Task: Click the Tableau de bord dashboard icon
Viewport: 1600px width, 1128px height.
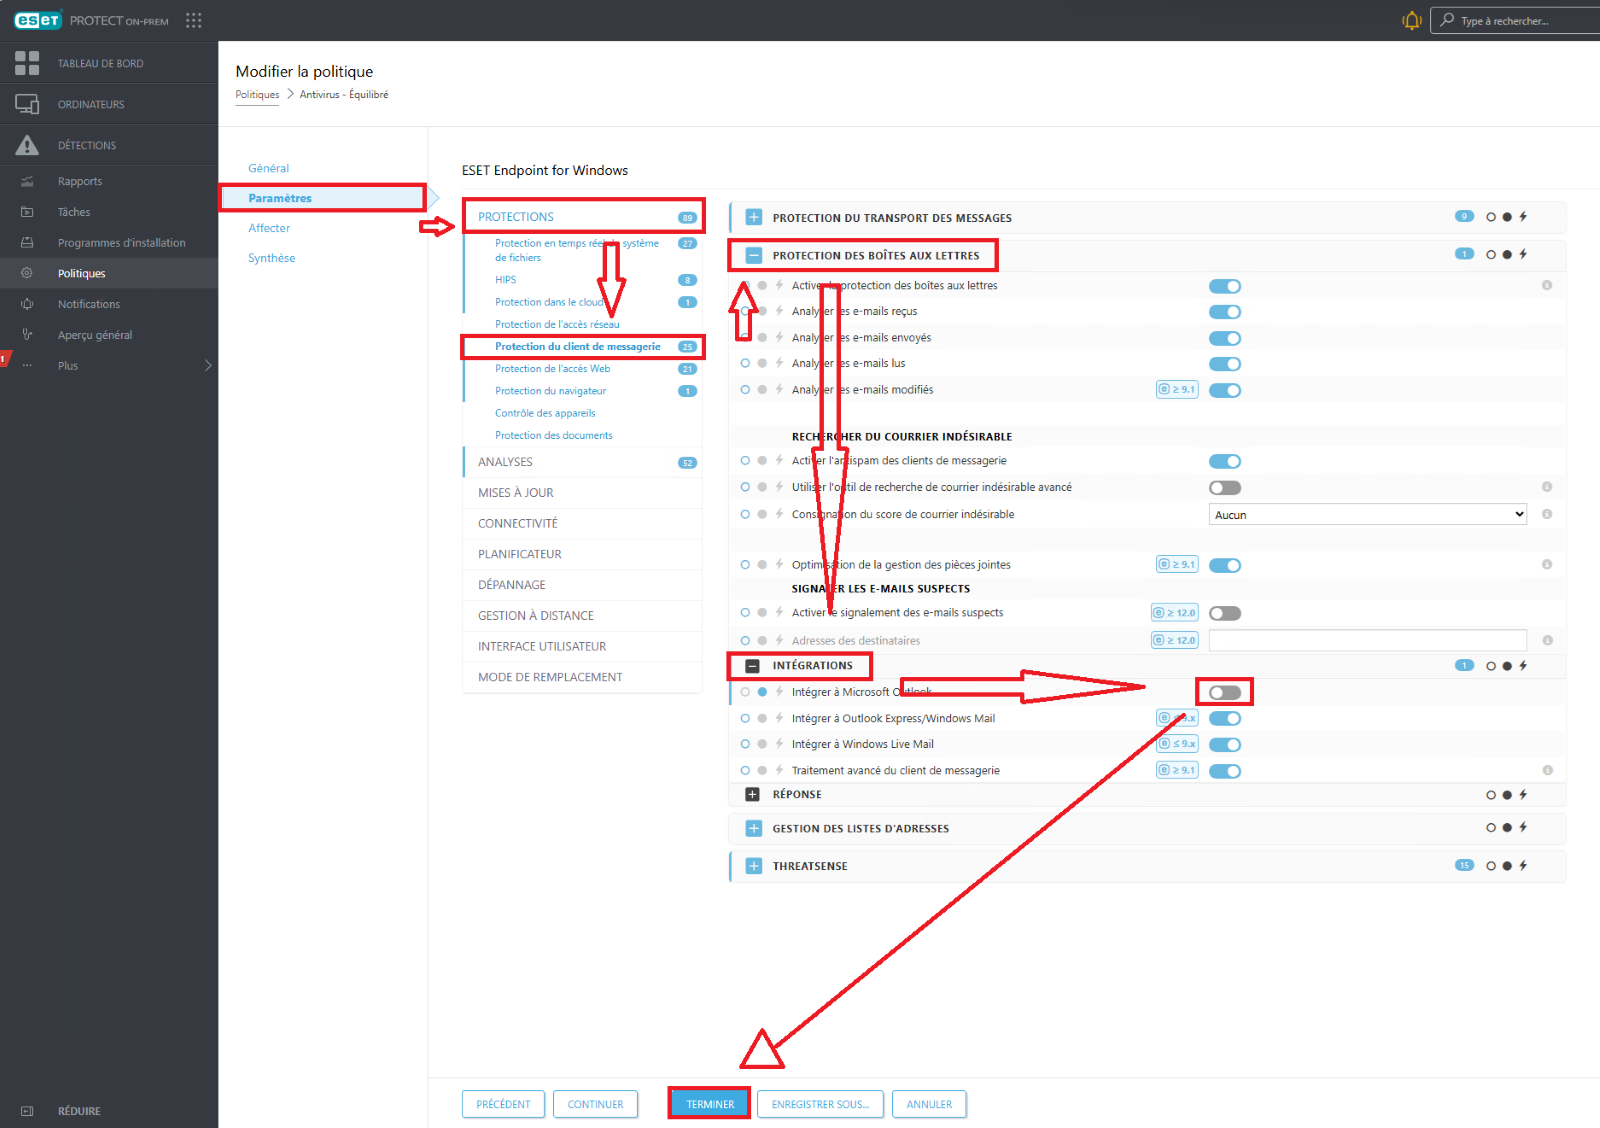Action: coord(27,63)
